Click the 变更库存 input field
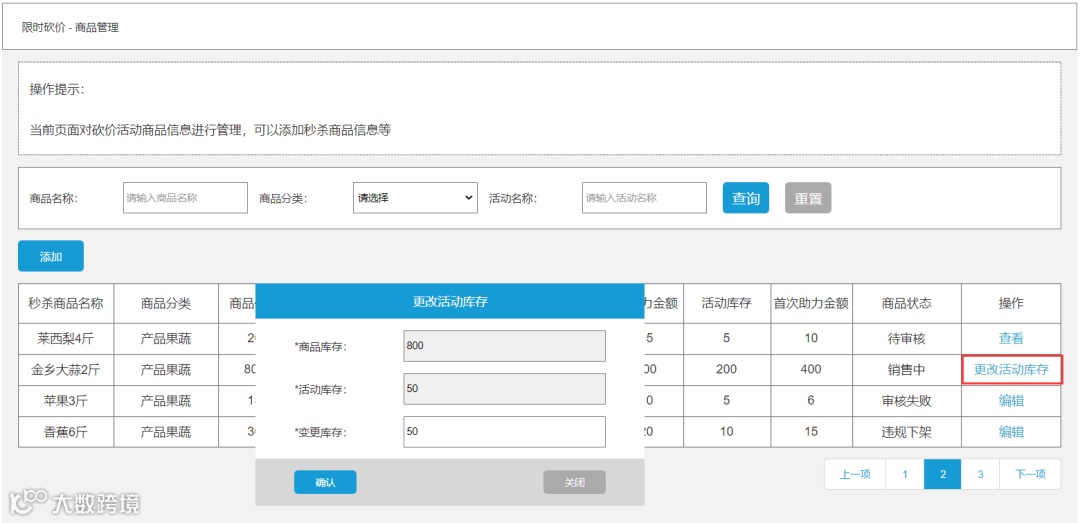Screen dimensions: 1080x523 pos(504,432)
